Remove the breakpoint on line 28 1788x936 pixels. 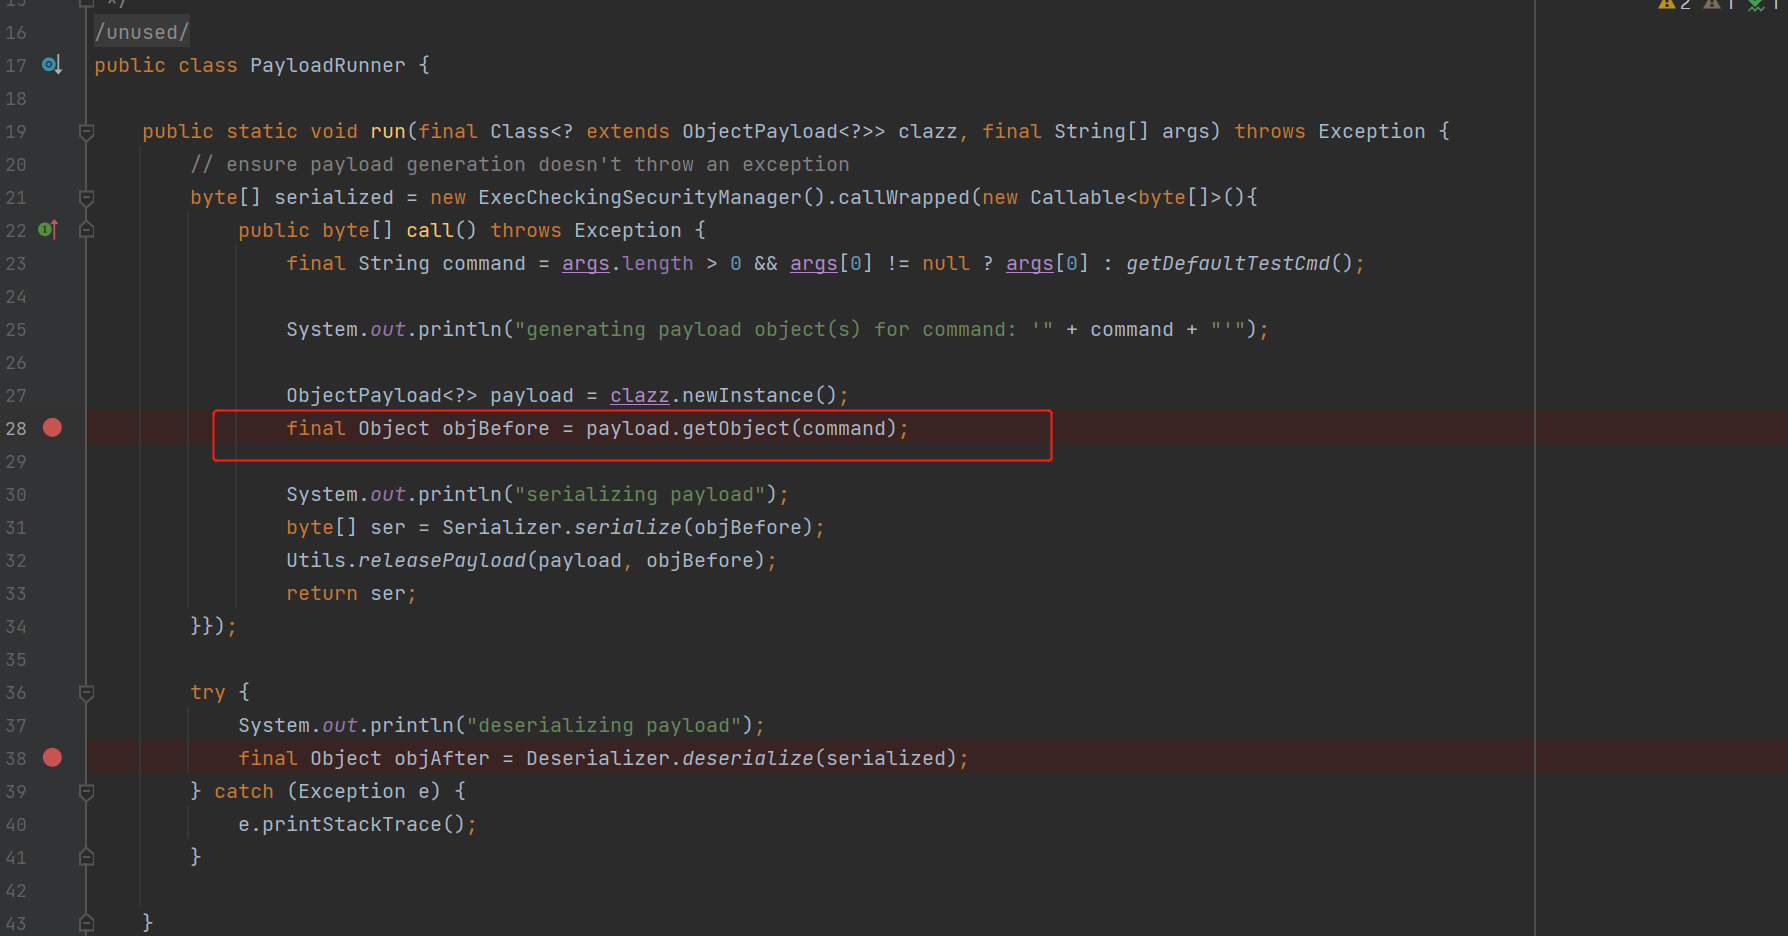[x=52, y=428]
